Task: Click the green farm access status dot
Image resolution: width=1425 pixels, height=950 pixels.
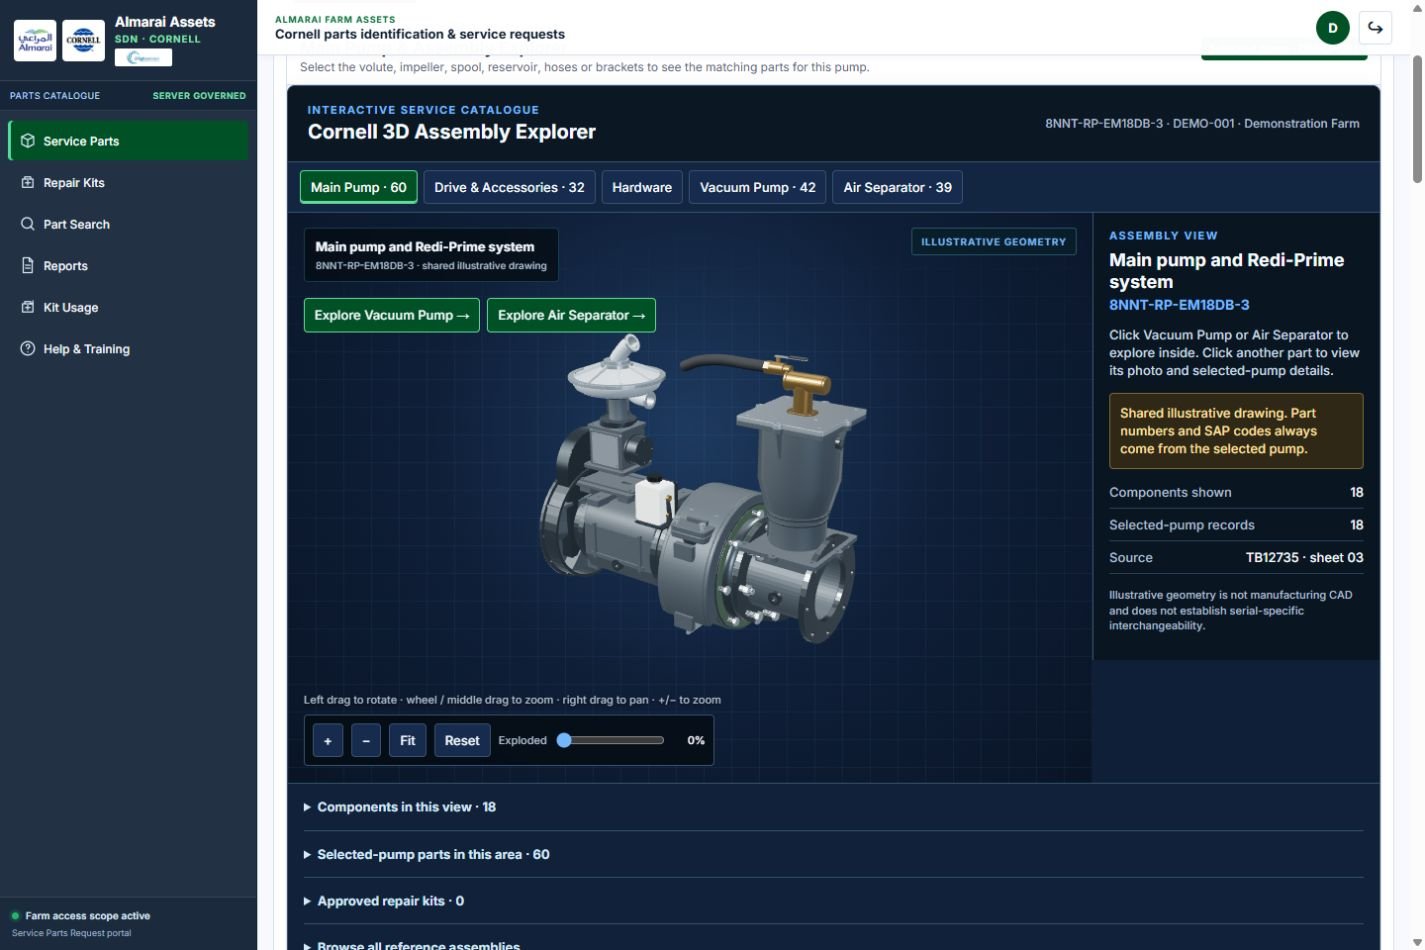Action: click(15, 916)
